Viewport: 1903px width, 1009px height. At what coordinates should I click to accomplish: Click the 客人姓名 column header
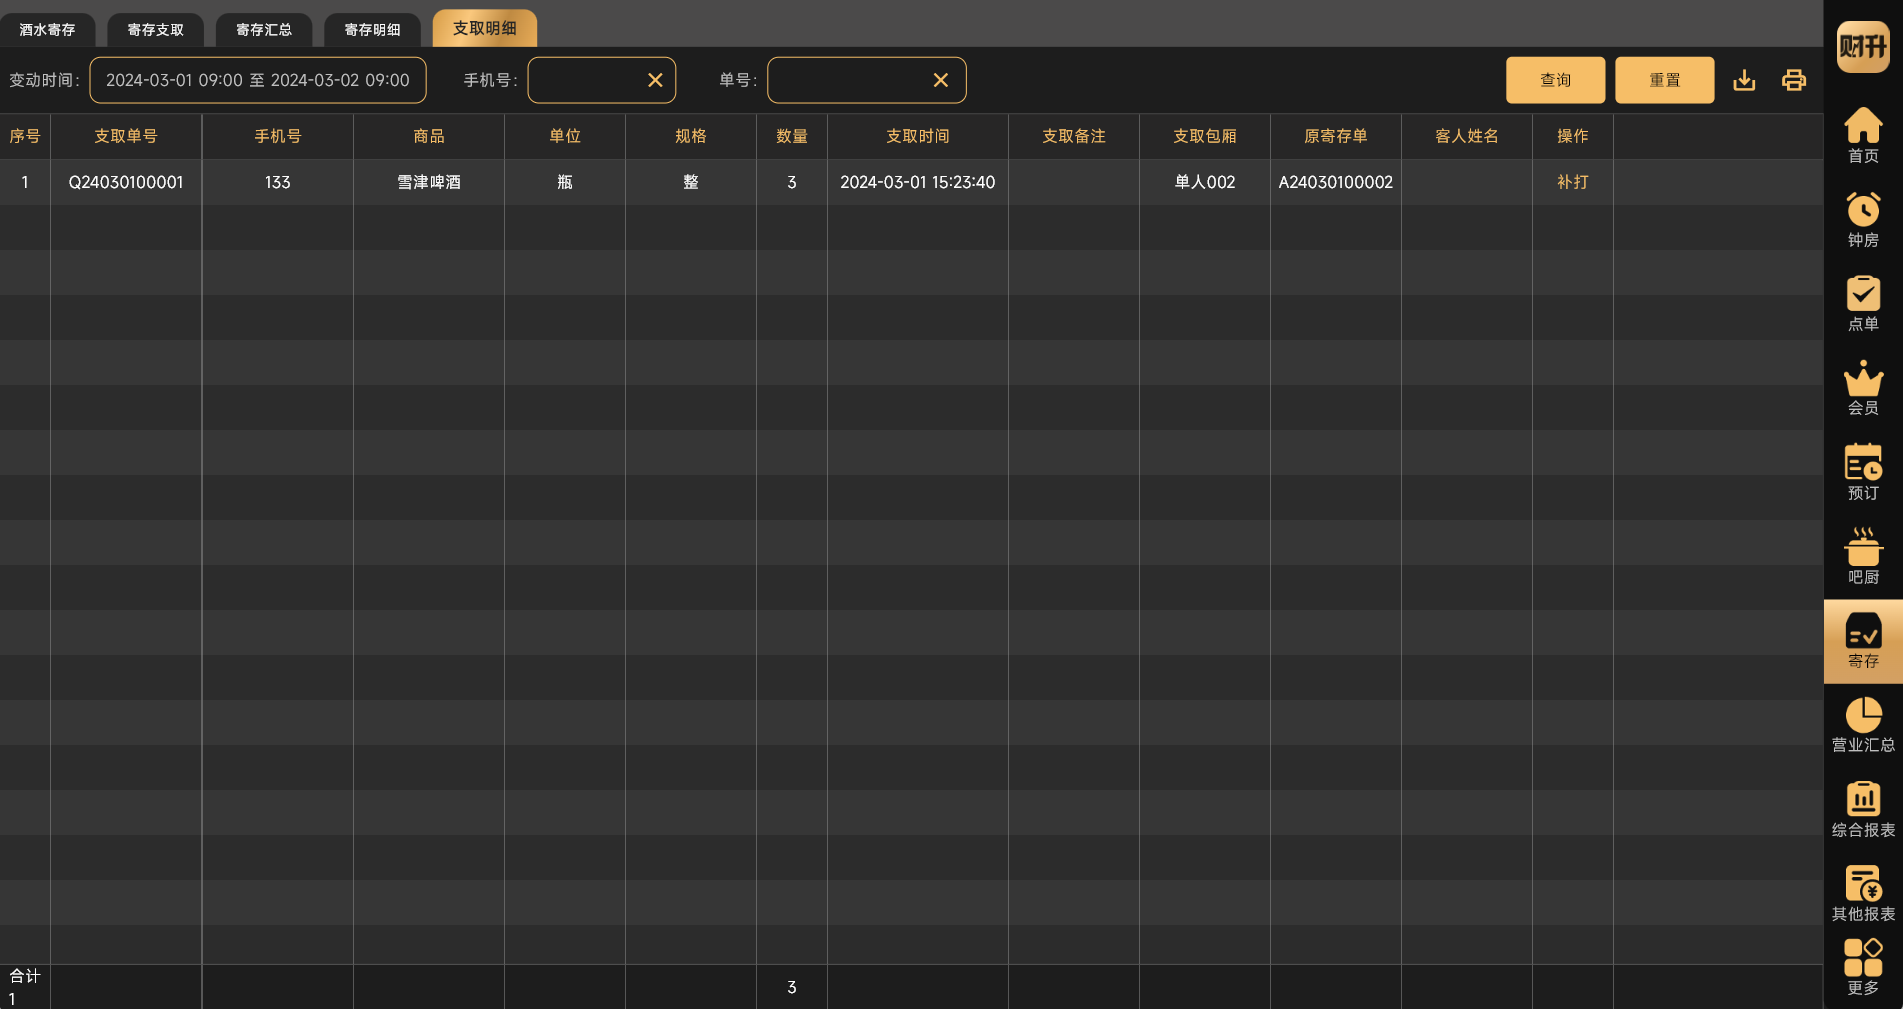coord(1467,136)
